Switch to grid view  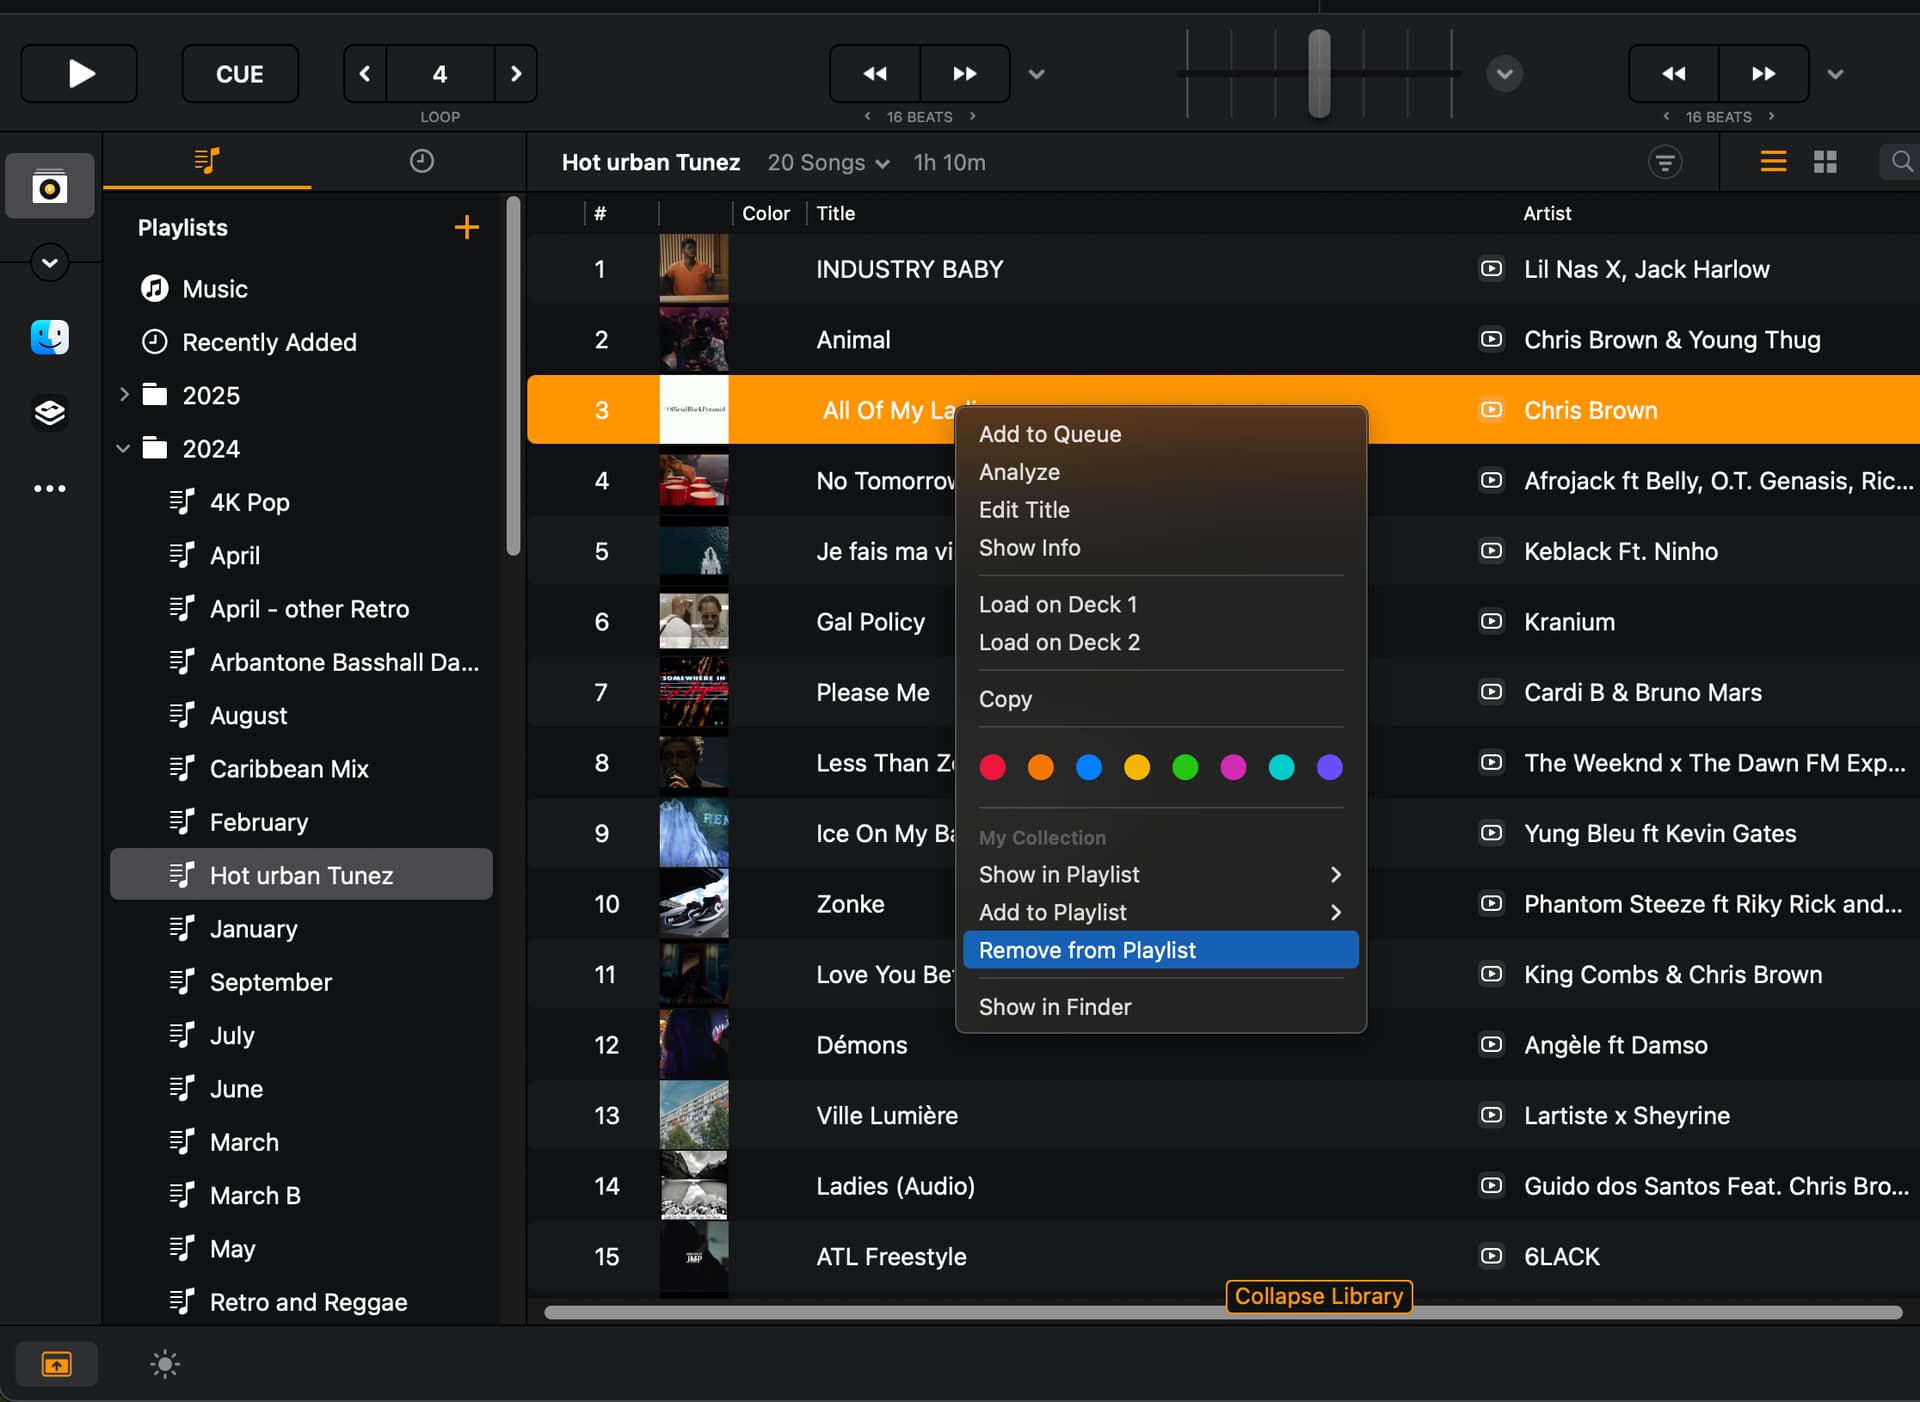(x=1825, y=162)
